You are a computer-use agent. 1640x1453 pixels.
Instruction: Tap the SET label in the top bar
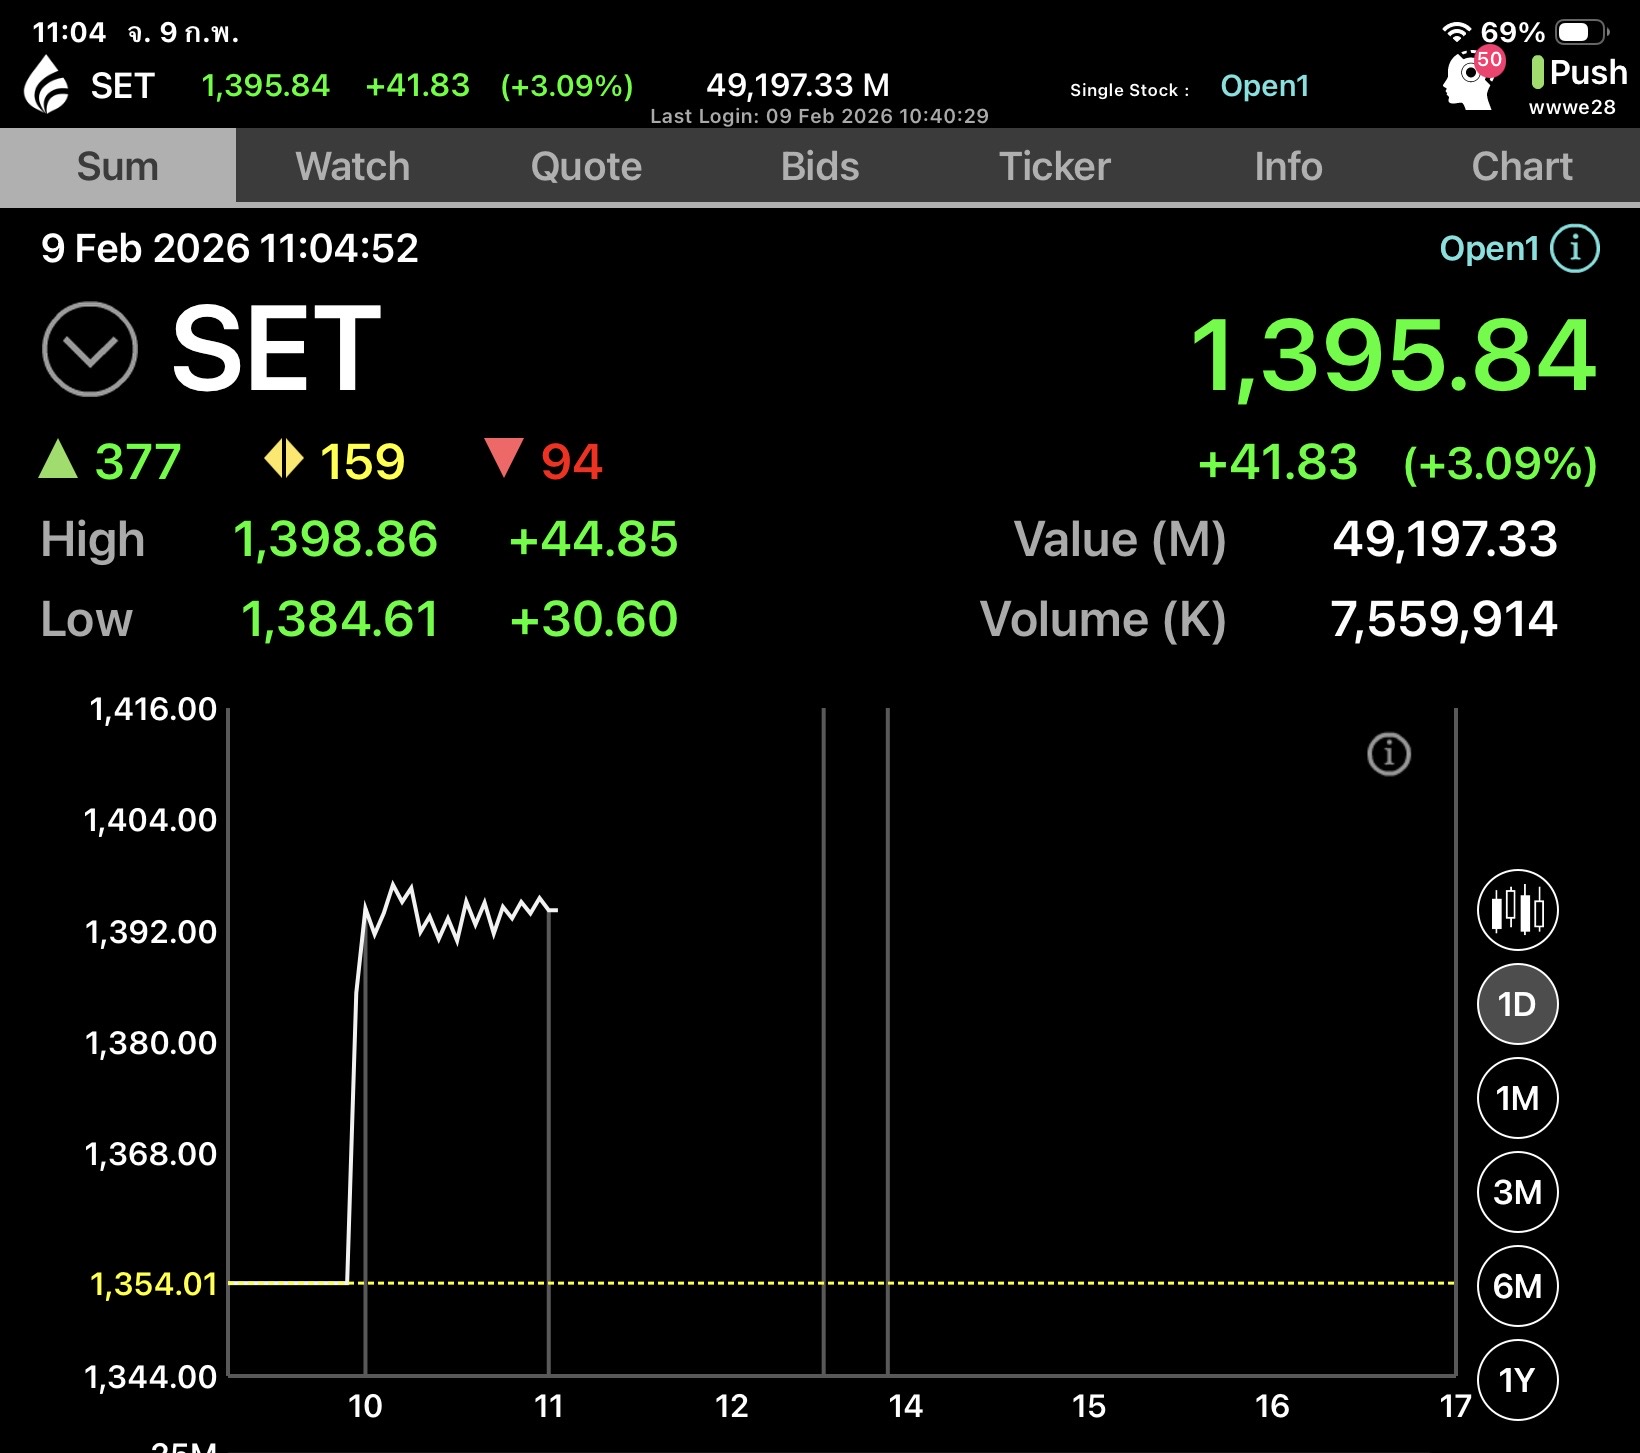point(123,86)
